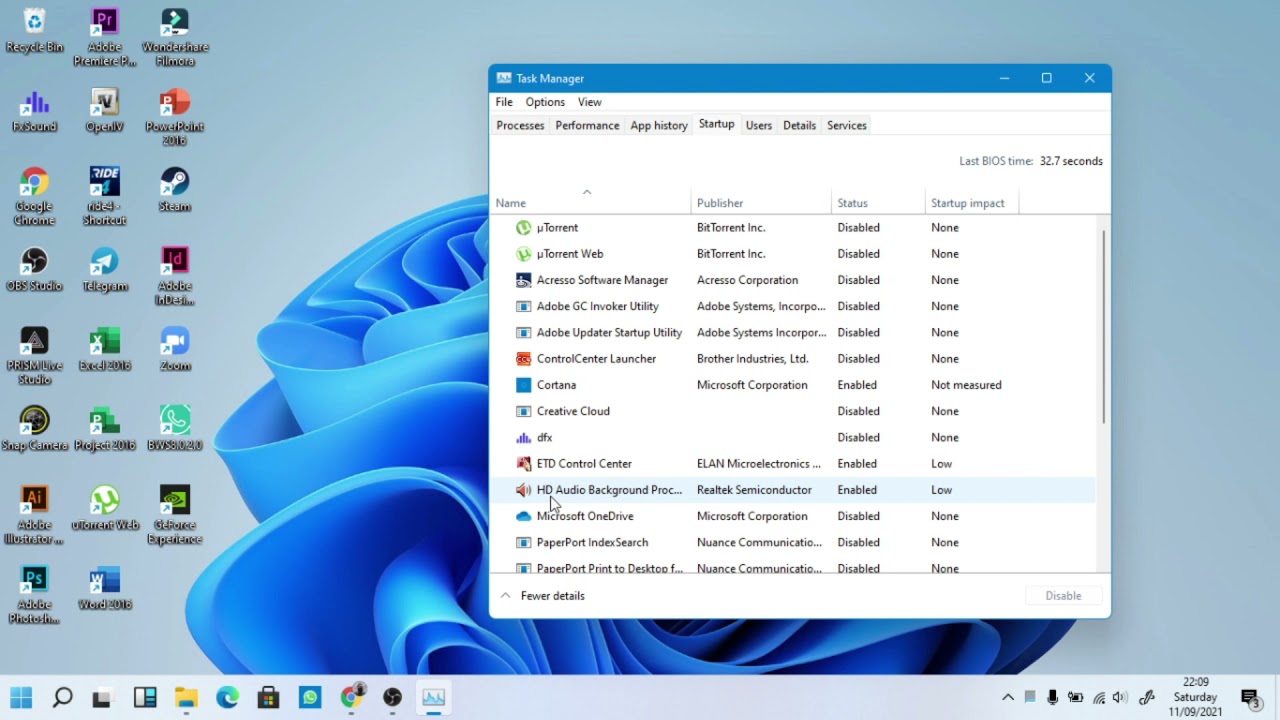Click the Task Manager title bar icon

(504, 78)
